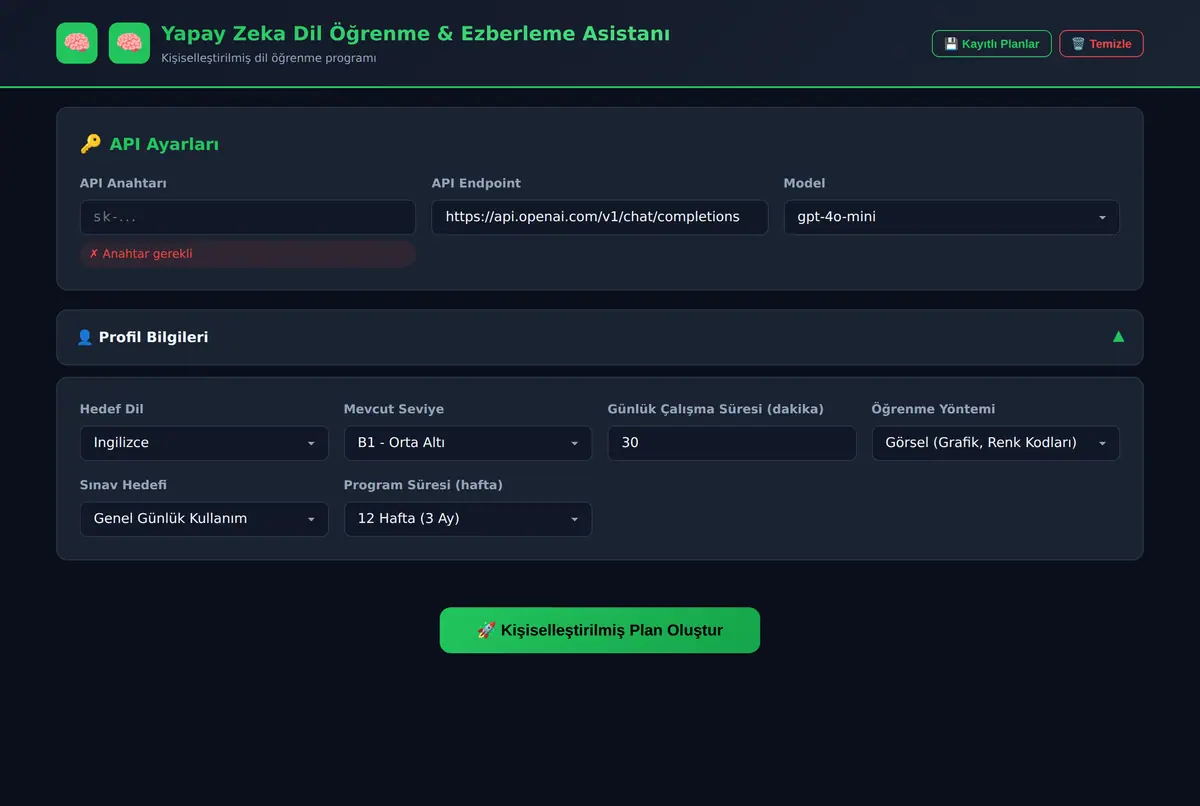This screenshot has width=1200, height=806.
Task: Click the "Mevcut Seviye" label text
Action: tap(394, 409)
